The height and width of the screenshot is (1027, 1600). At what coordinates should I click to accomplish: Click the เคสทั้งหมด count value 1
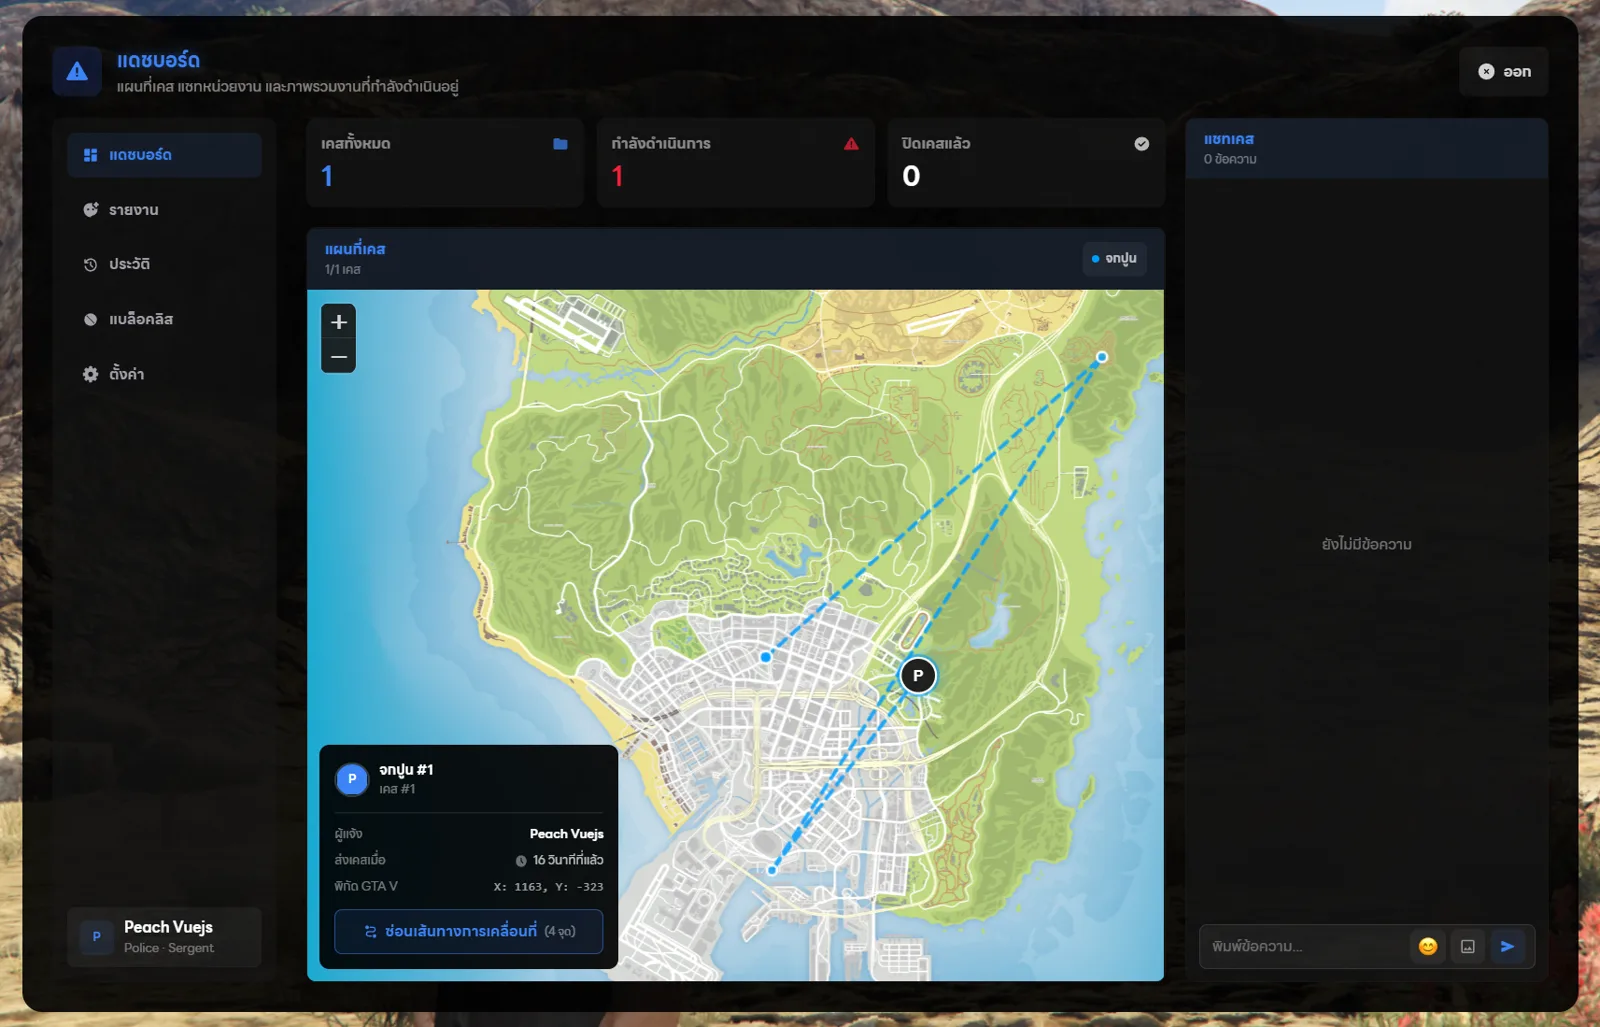pos(327,176)
